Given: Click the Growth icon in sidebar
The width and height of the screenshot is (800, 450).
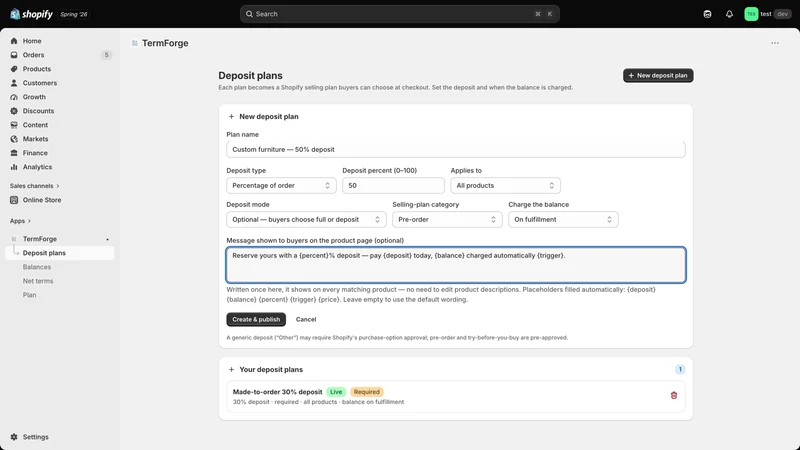Looking at the screenshot, I should 14,97.
